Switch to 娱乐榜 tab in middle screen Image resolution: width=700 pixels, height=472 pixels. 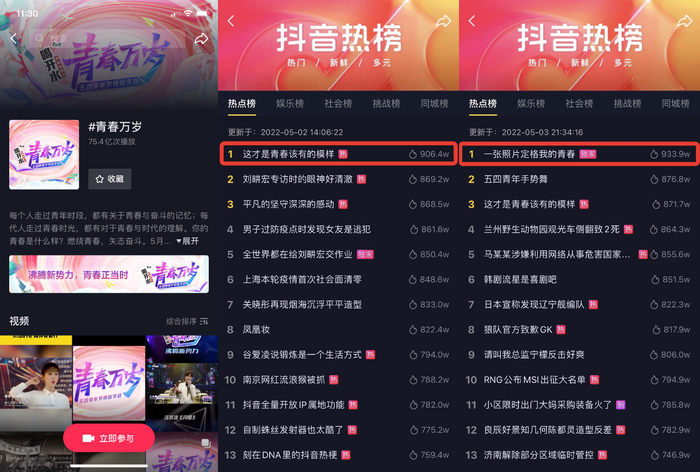[290, 104]
